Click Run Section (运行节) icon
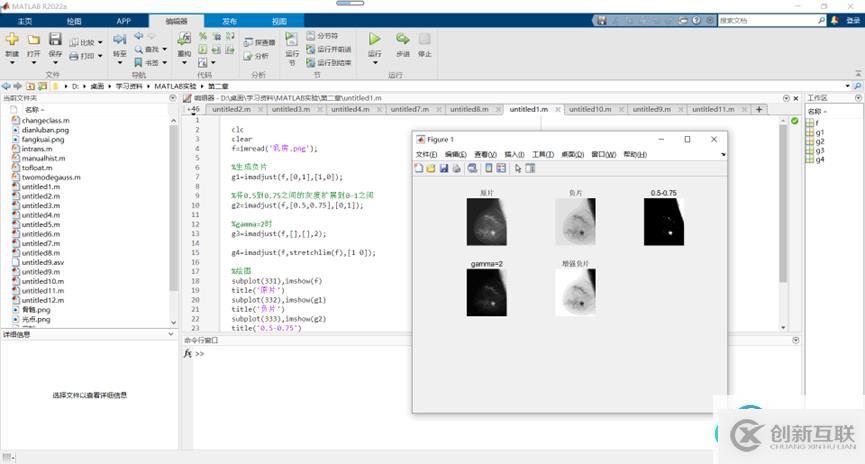 [291, 40]
